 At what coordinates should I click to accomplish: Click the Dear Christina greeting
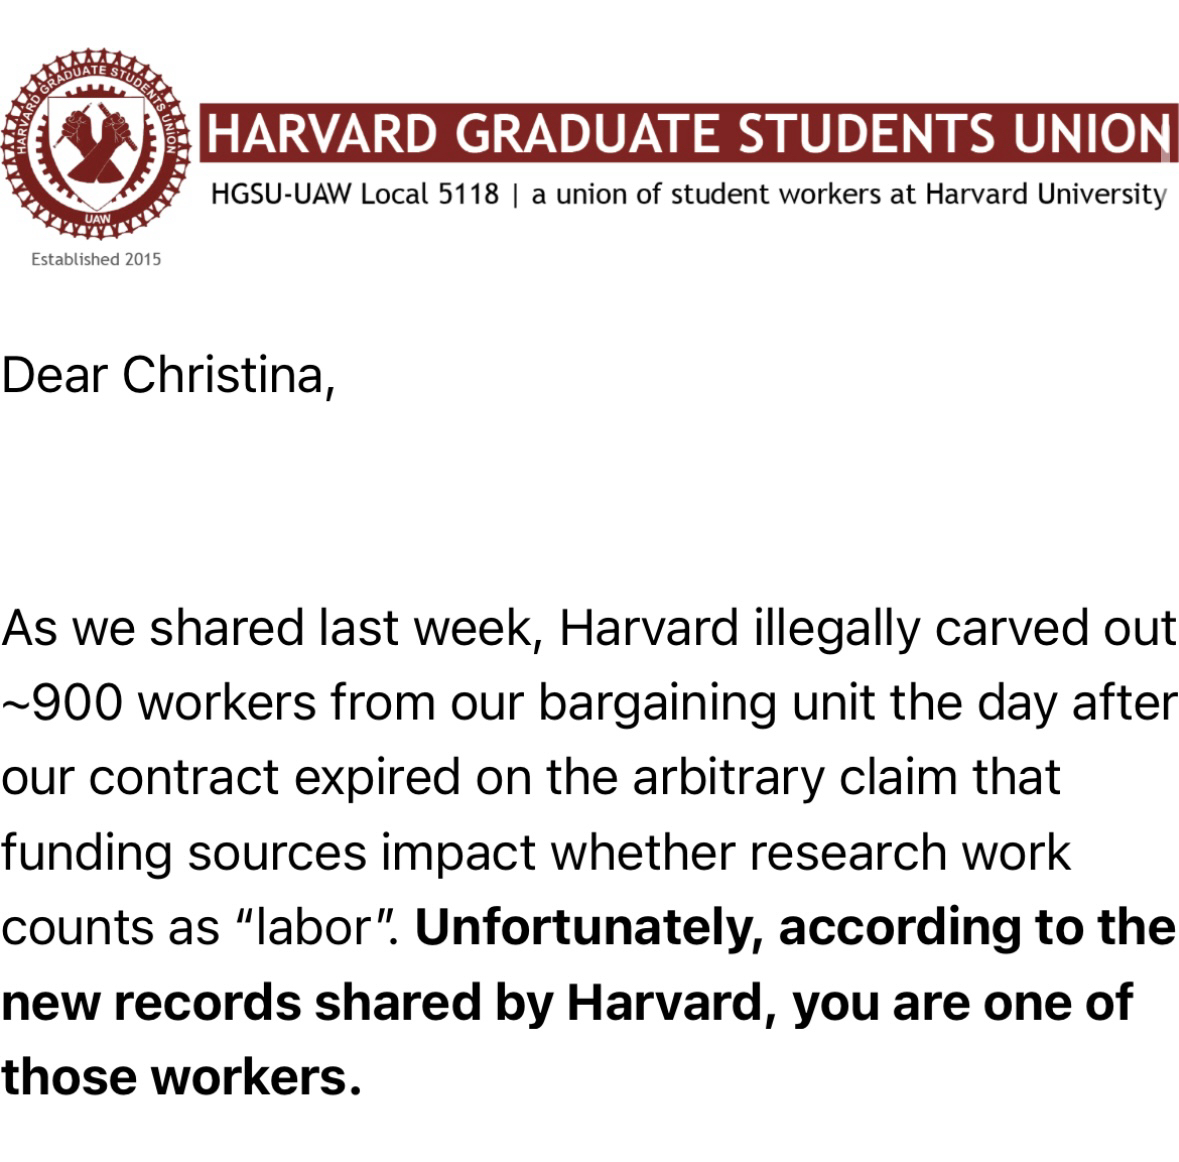coord(167,376)
